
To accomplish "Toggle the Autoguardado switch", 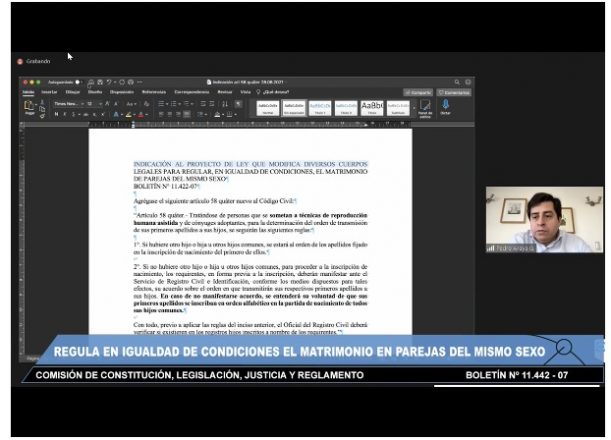I will pos(78,82).
